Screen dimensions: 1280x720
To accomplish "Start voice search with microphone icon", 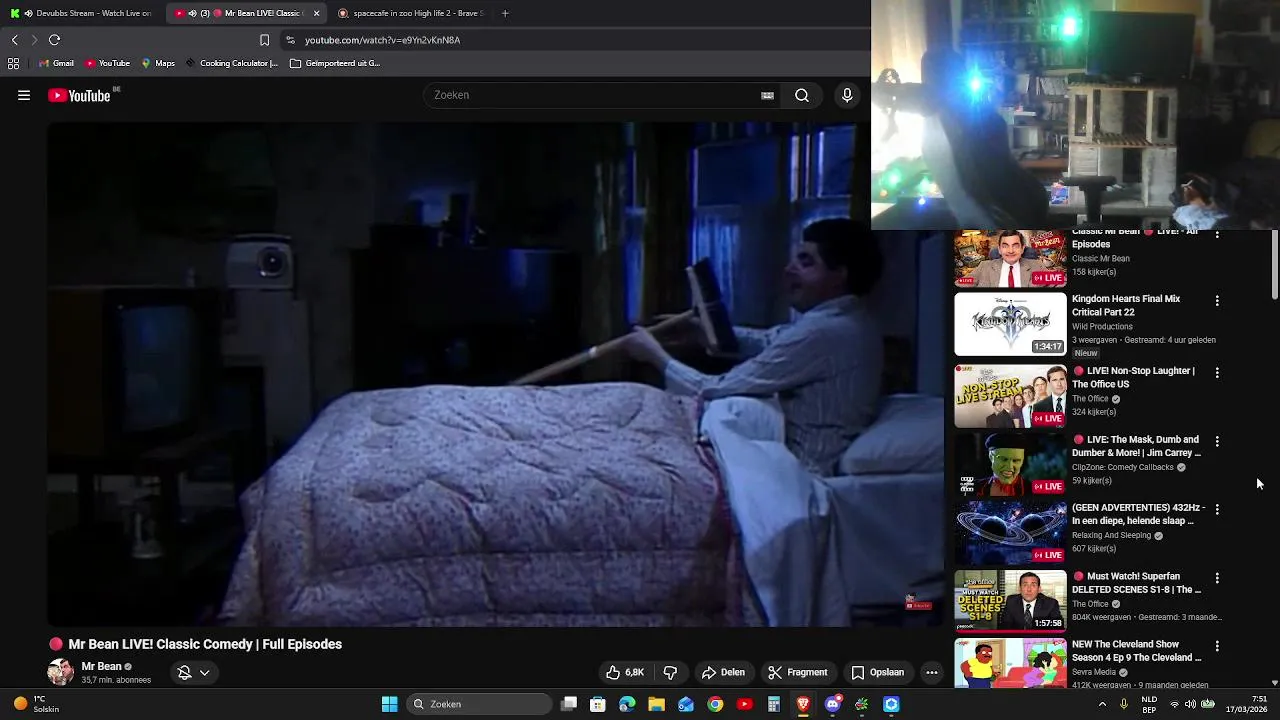I will (847, 96).
